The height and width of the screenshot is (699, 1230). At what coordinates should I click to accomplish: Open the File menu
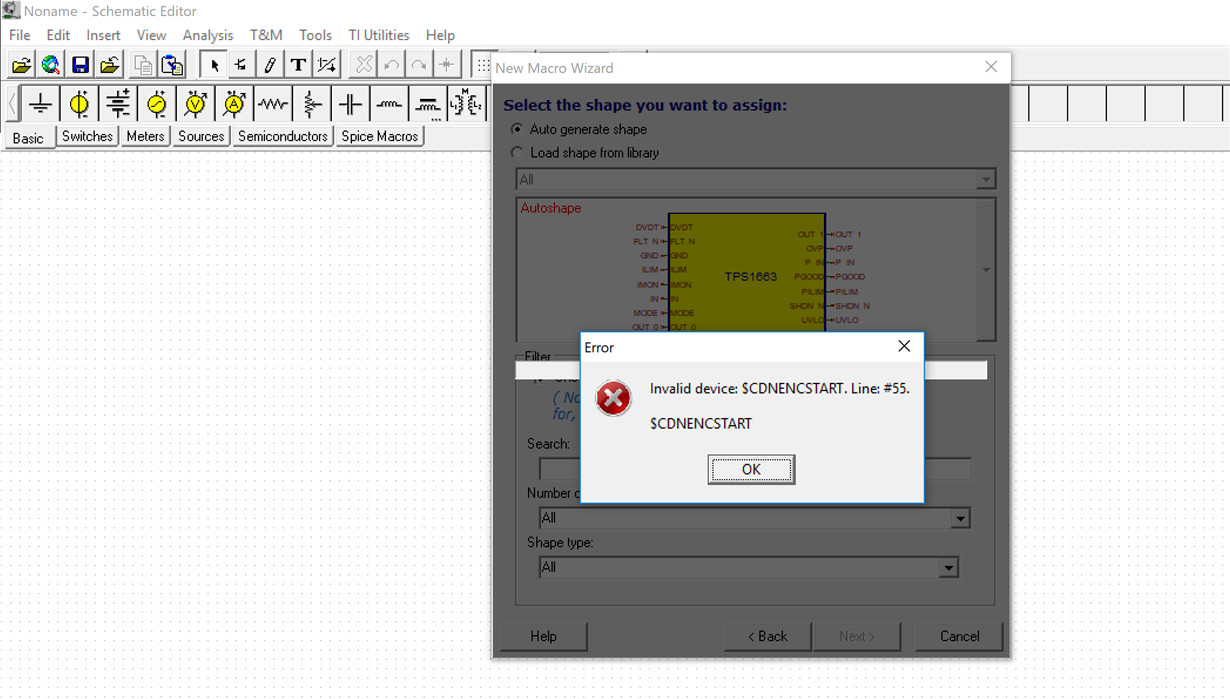pyautogui.click(x=19, y=35)
